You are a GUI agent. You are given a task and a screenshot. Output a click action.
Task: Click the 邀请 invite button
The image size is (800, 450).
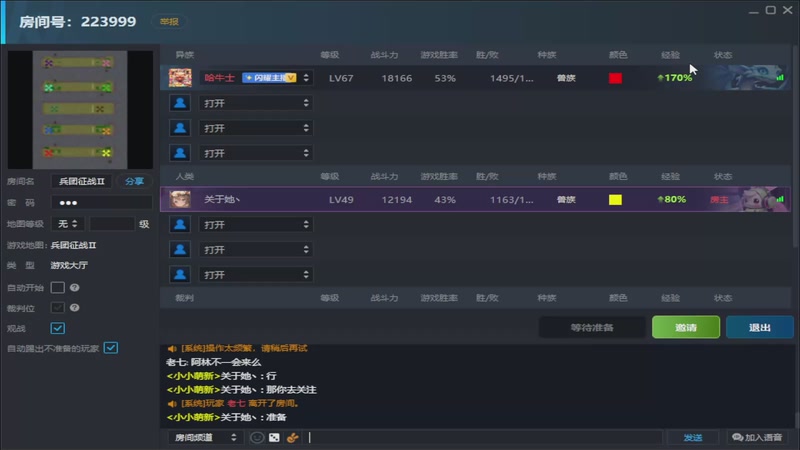[686, 328]
